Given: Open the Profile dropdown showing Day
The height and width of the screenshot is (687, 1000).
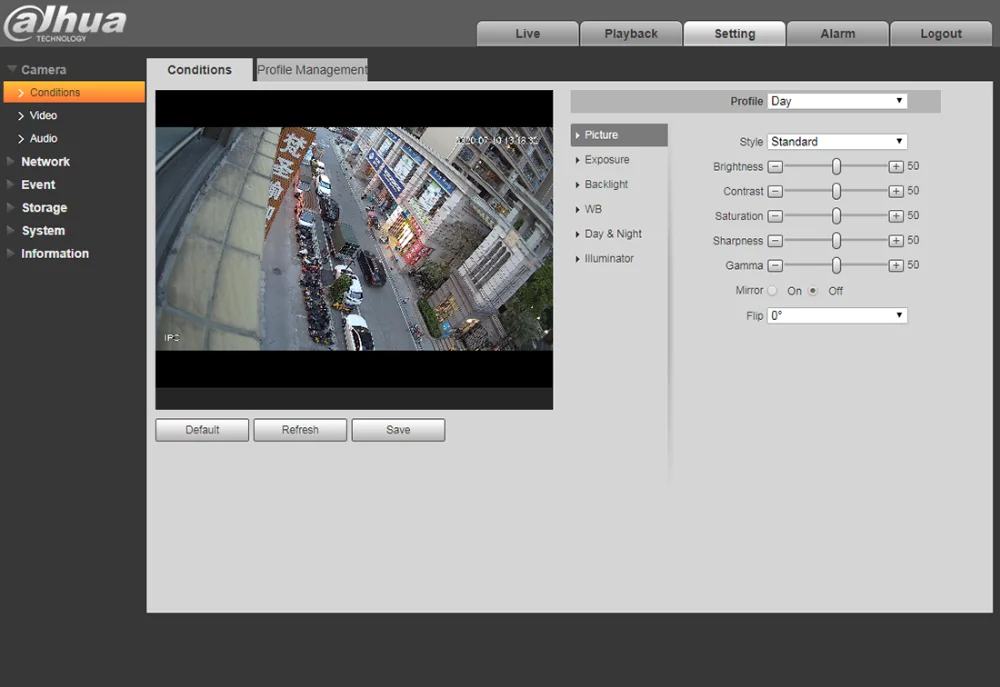Looking at the screenshot, I should (x=837, y=101).
